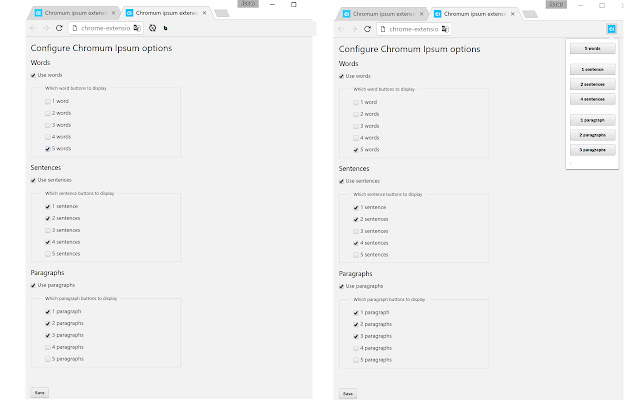This screenshot has height=400, width=640.
Task: Reload the page in the left window
Action: click(59, 28)
